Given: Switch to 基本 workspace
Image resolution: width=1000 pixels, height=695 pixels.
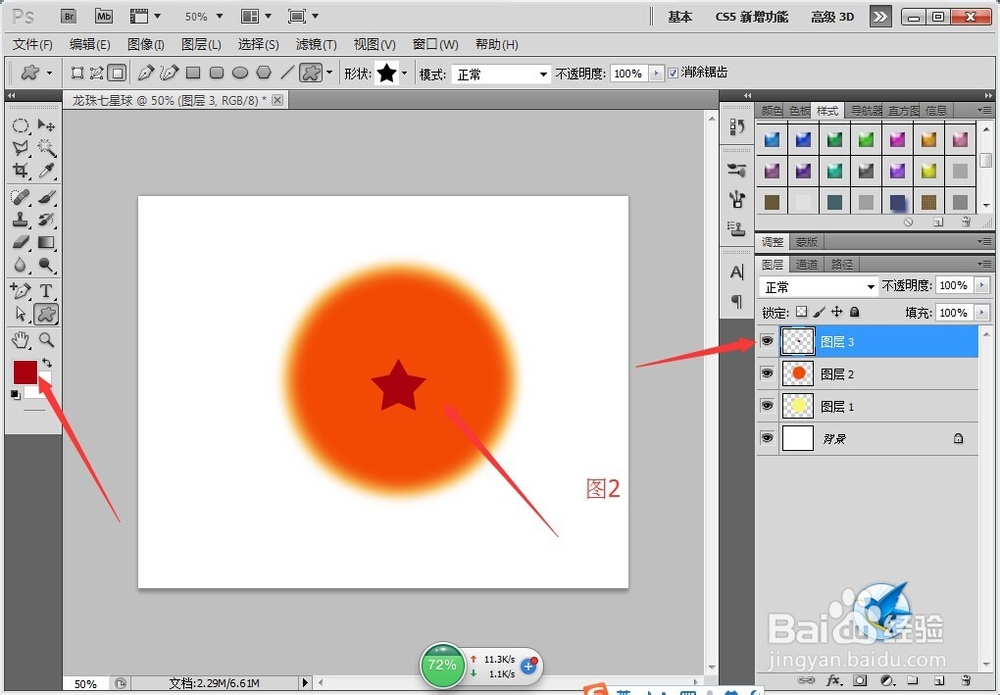Looking at the screenshot, I should point(680,17).
